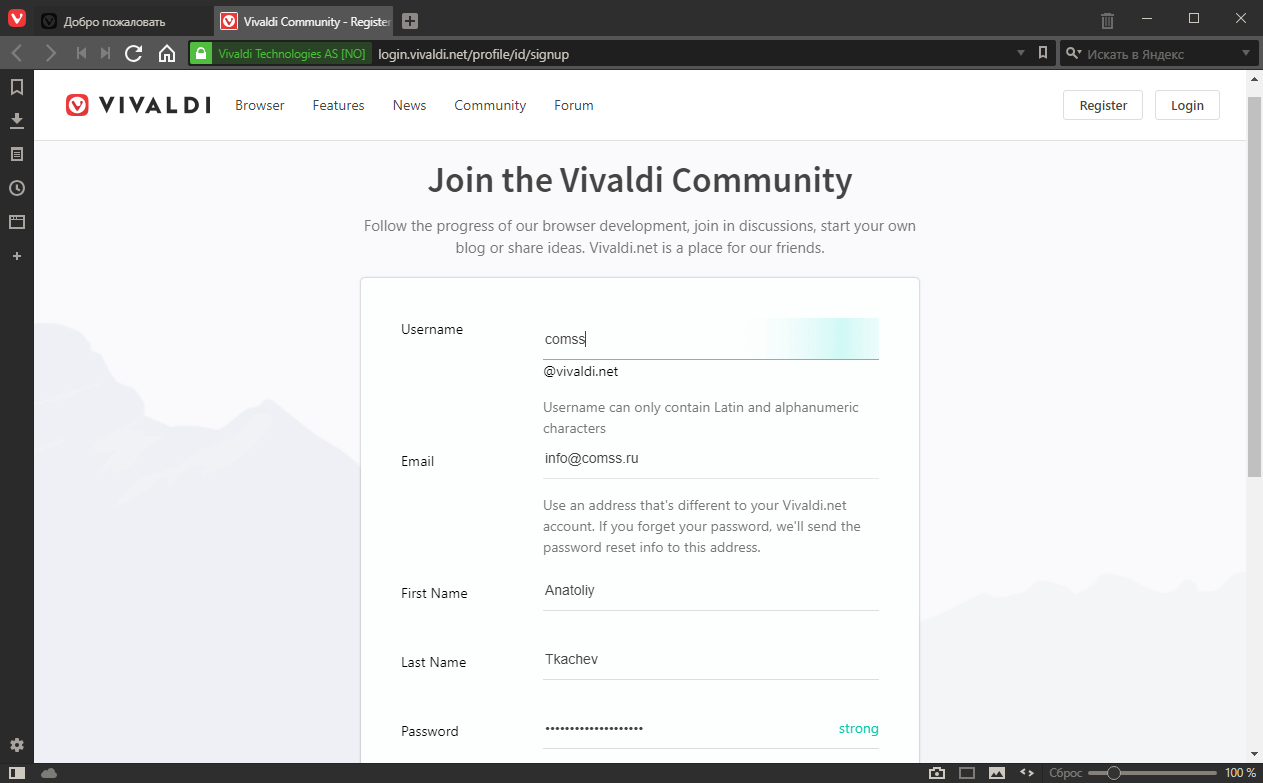Add bookmark icon in address bar
1263x783 pixels.
[1043, 53]
